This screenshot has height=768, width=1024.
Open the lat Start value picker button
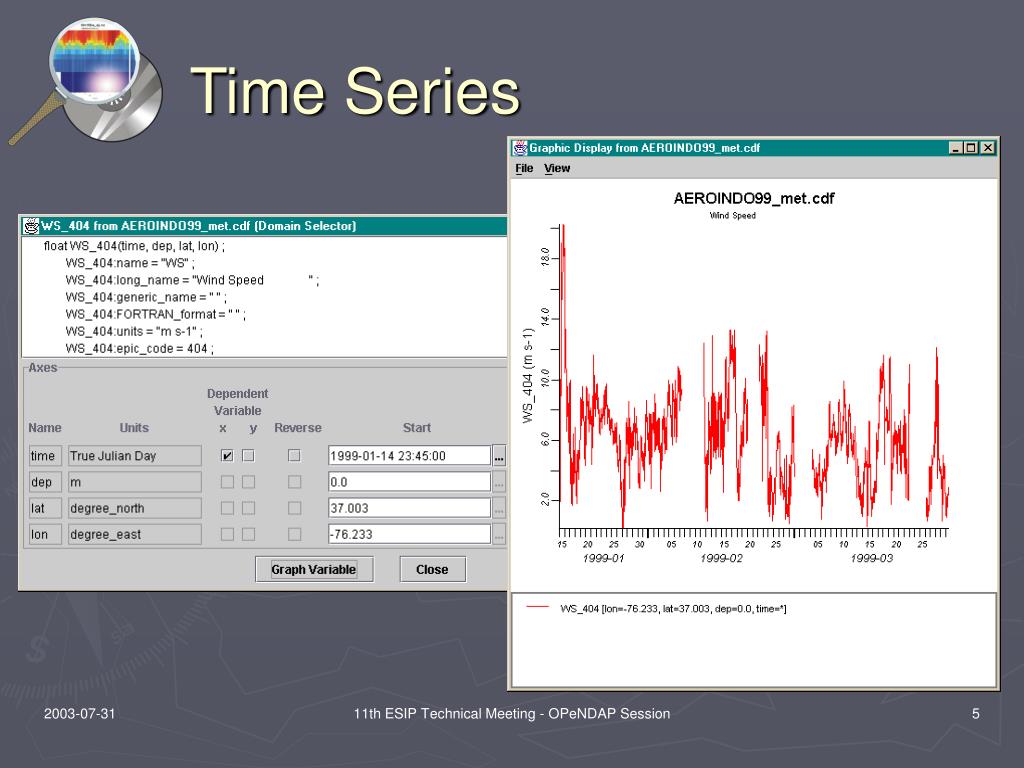(499, 508)
